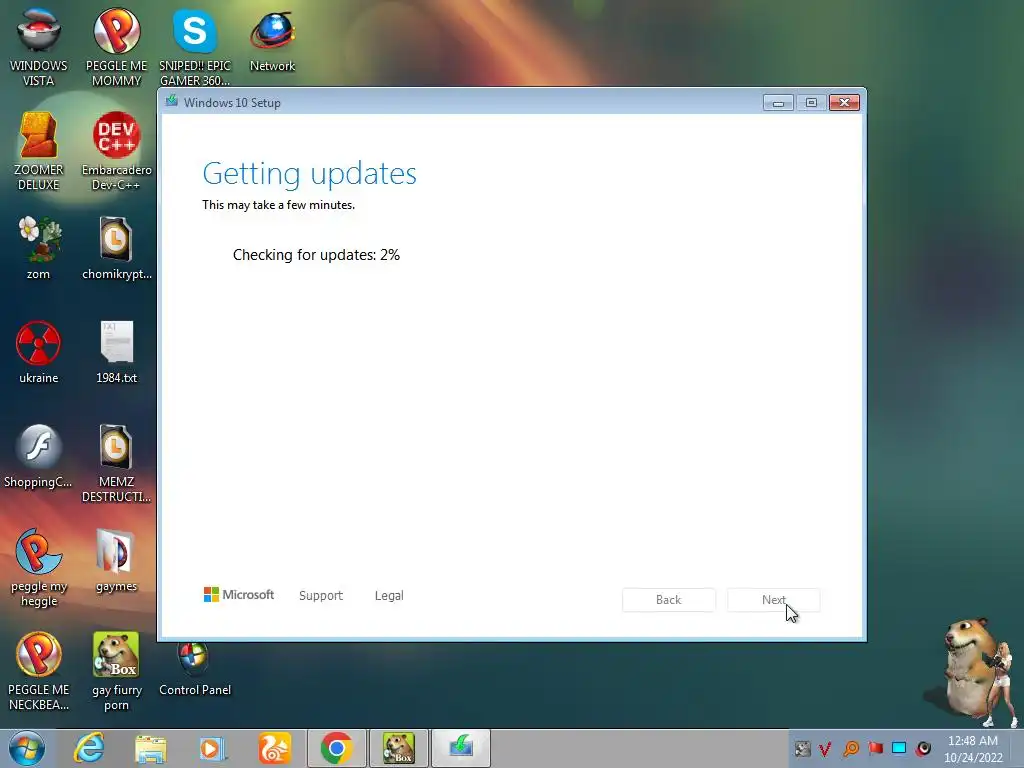This screenshot has width=1024, height=768.
Task: Select the PEGGLE ME NECKBEA... icon
Action: [38, 671]
